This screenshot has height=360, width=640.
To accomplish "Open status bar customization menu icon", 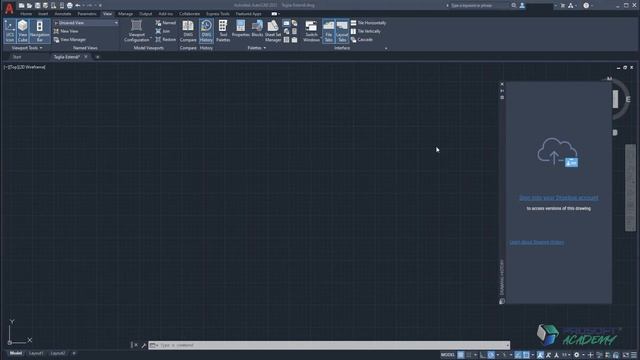I will click(634, 355).
